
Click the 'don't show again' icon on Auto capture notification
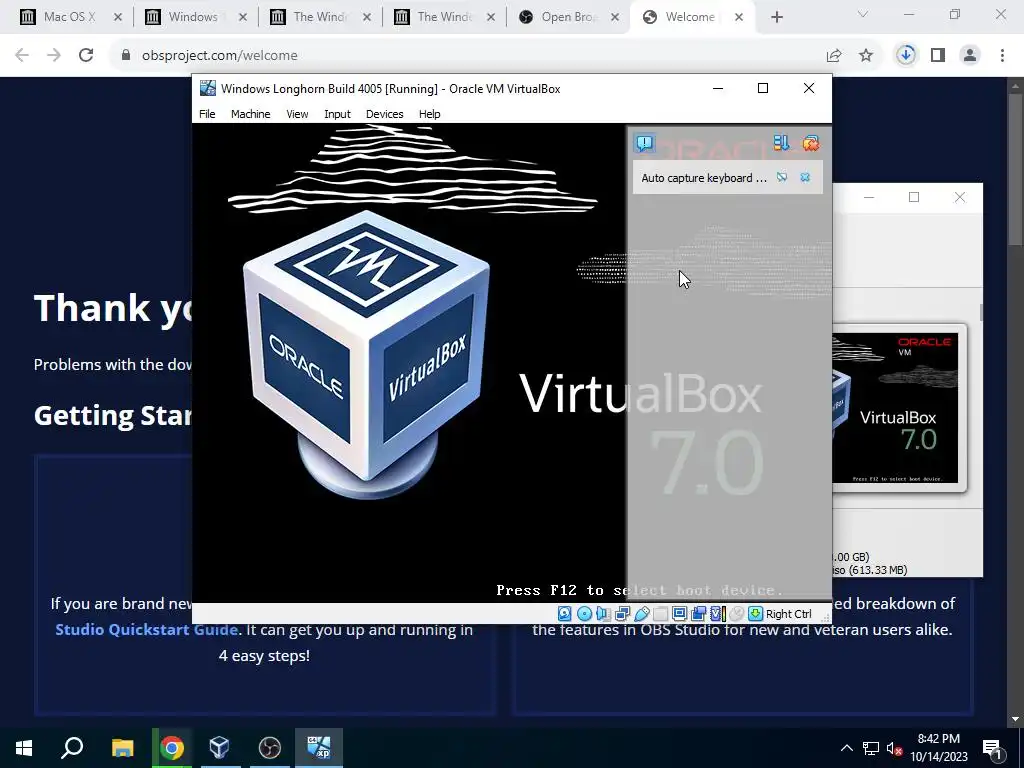782,178
